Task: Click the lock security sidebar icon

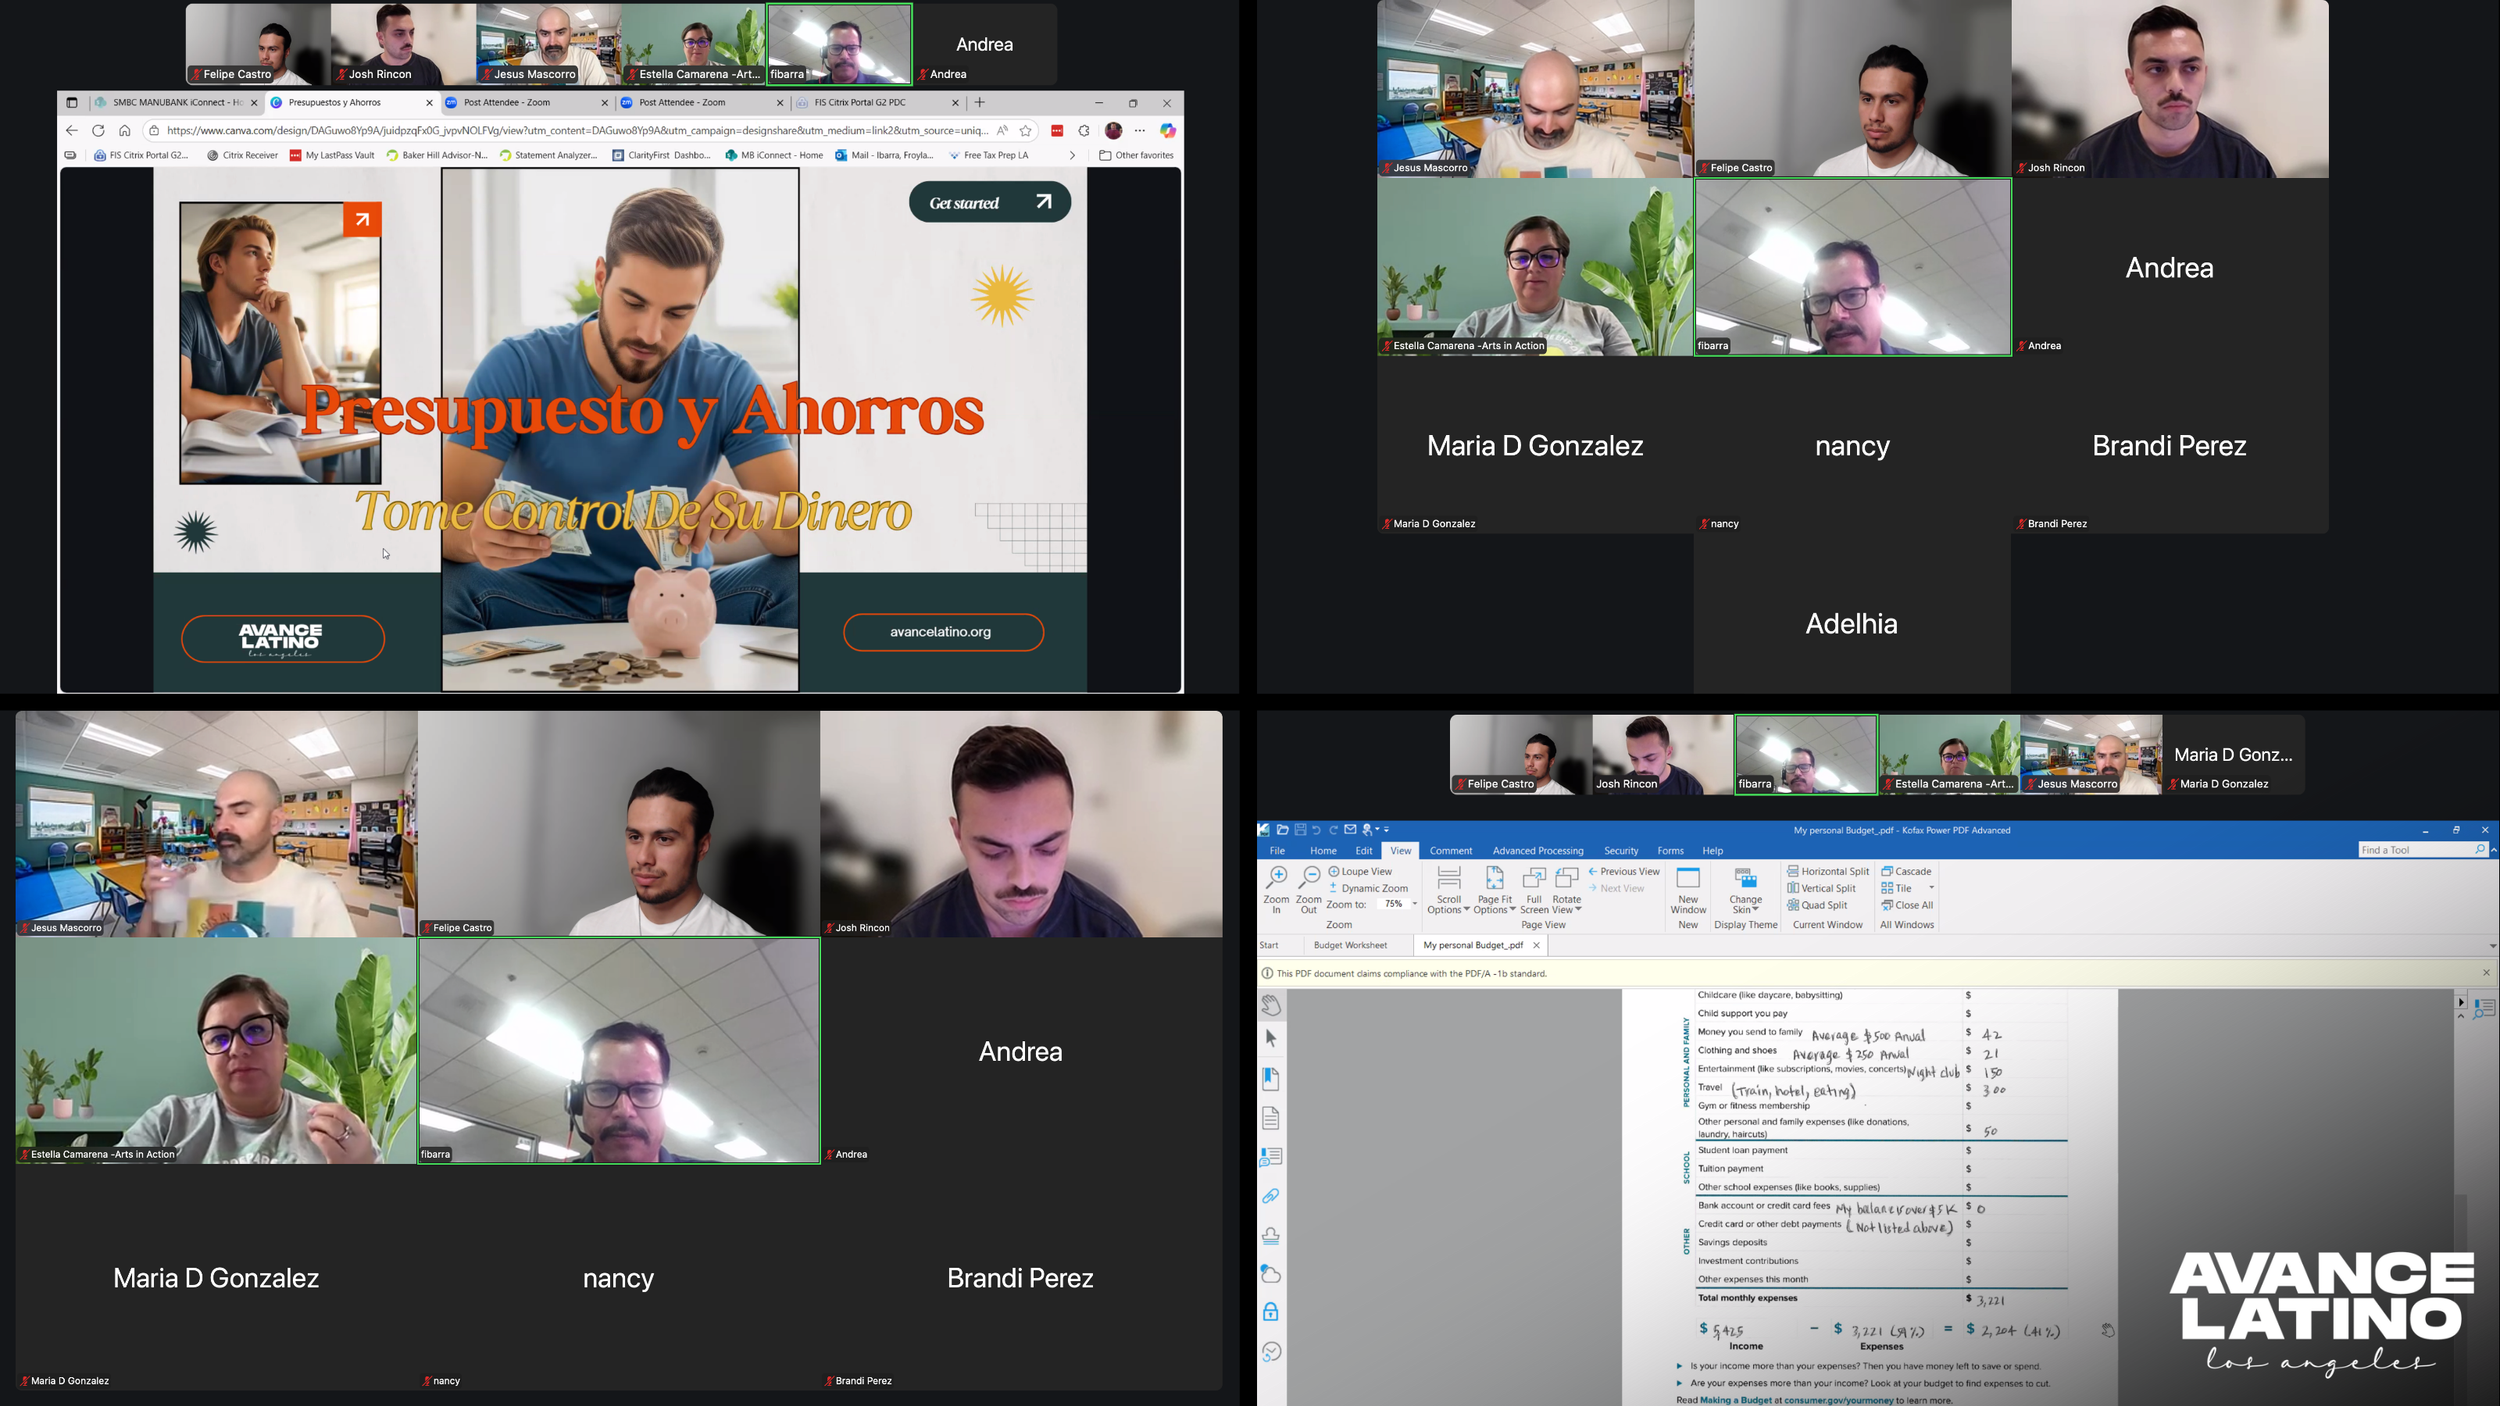Action: coord(1271,1312)
